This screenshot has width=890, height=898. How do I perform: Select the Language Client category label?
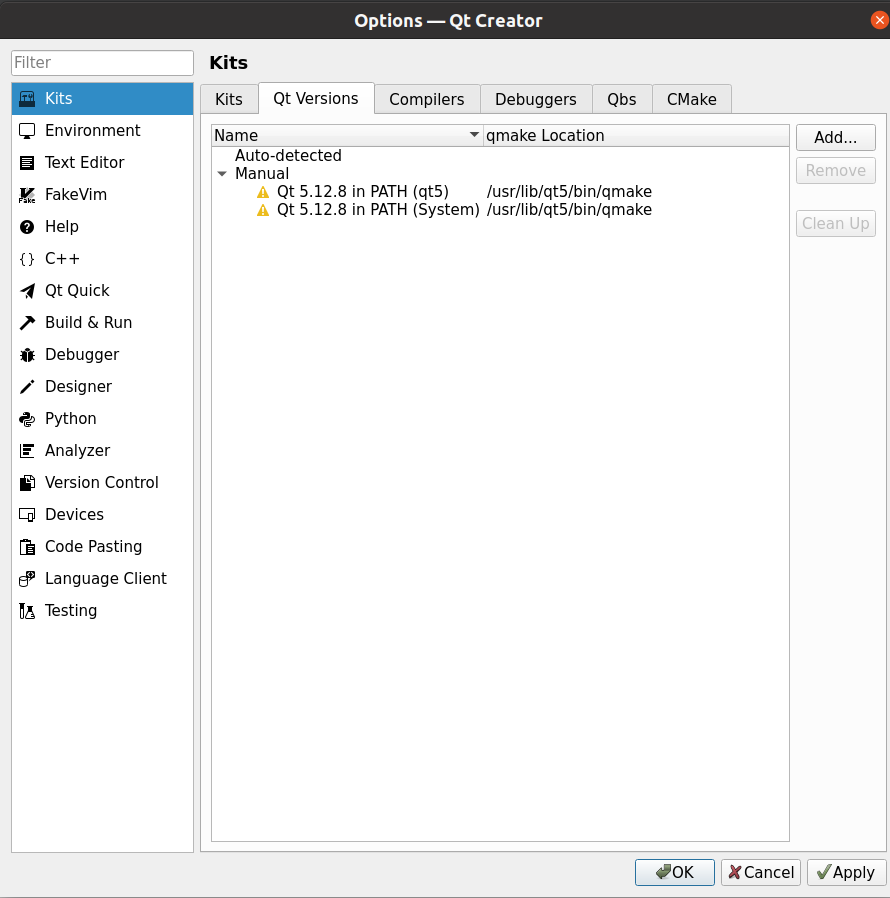[105, 579]
